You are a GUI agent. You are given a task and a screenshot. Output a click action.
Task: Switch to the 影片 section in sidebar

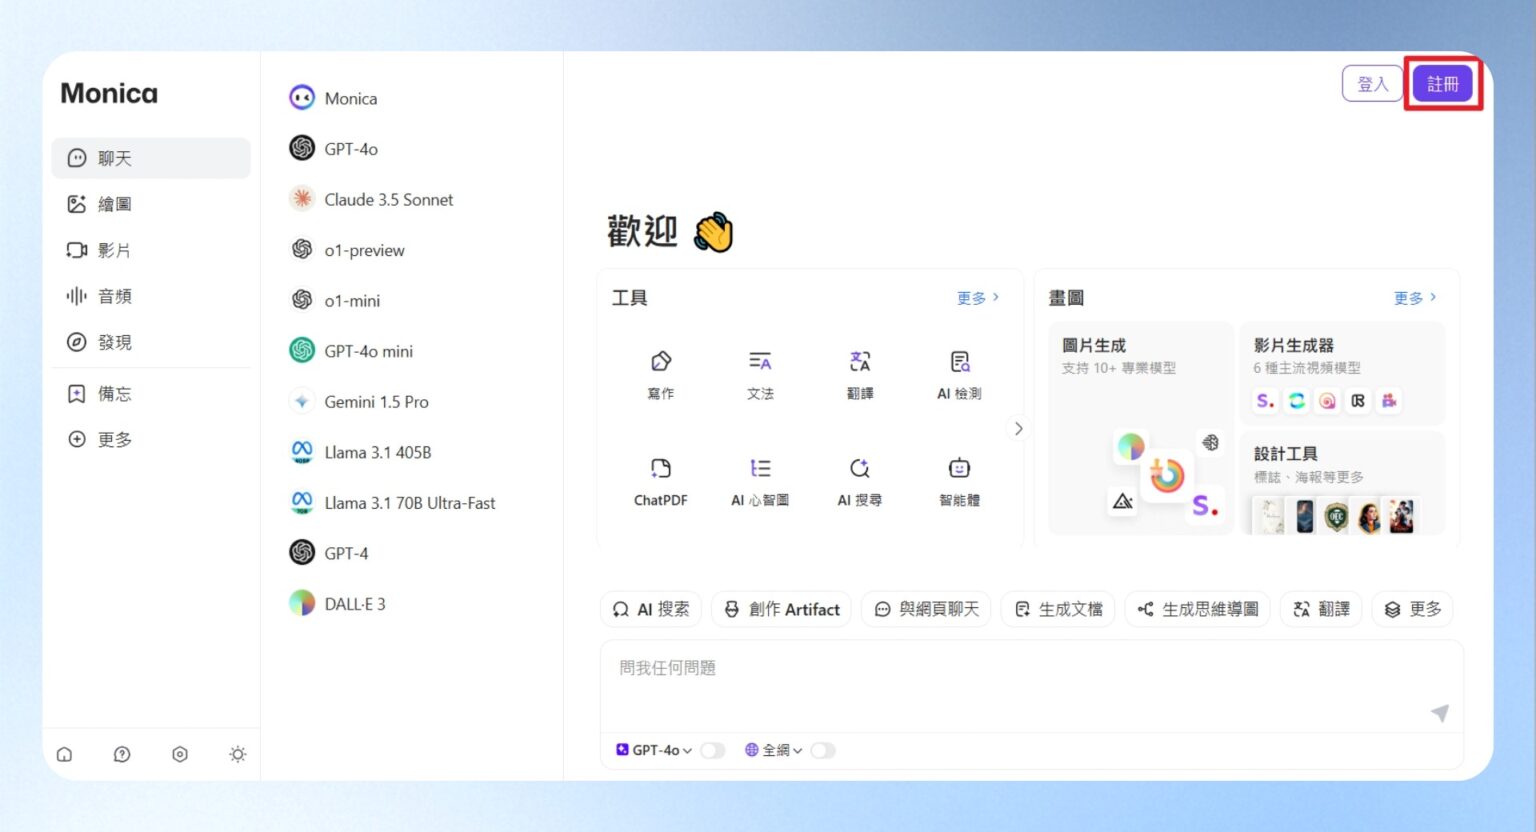click(113, 249)
